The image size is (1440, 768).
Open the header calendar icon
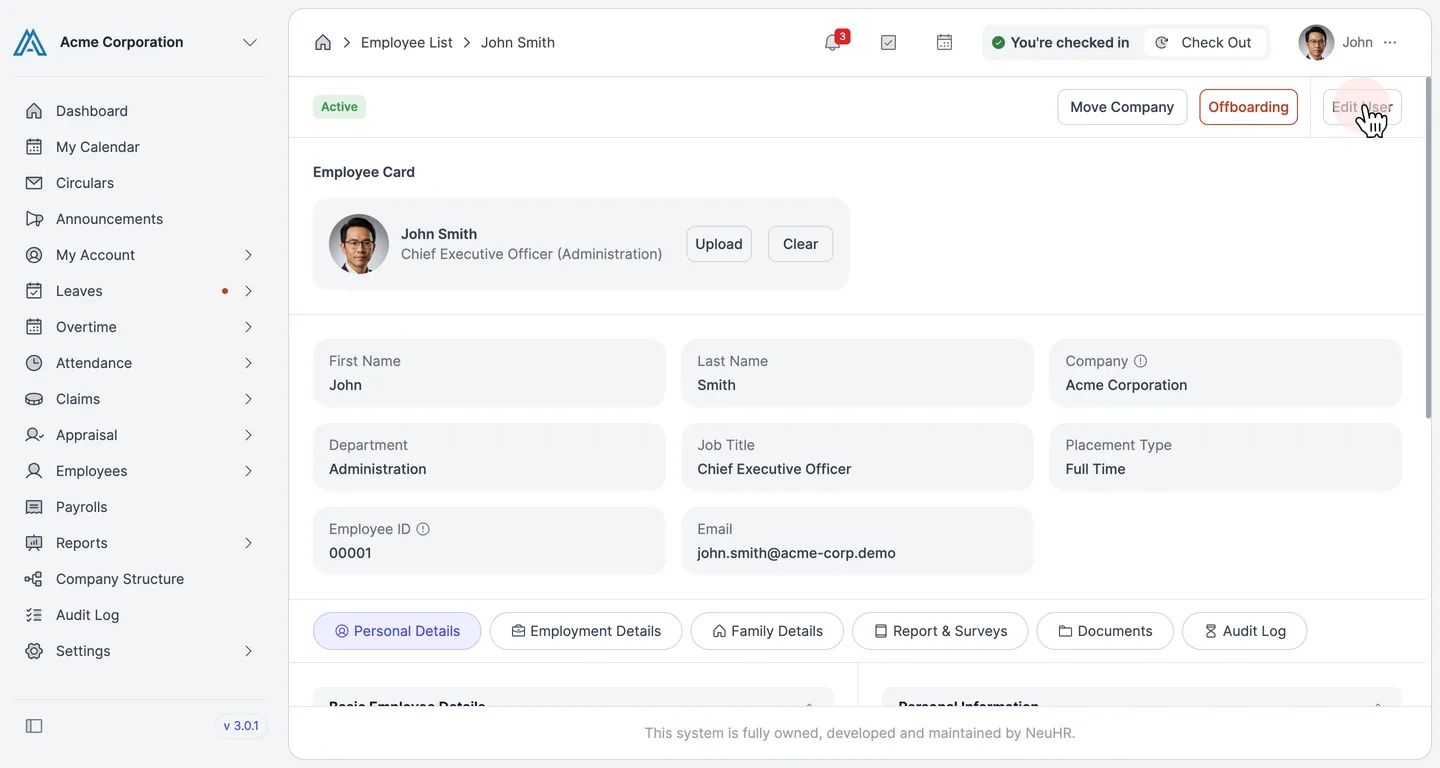[x=944, y=42]
